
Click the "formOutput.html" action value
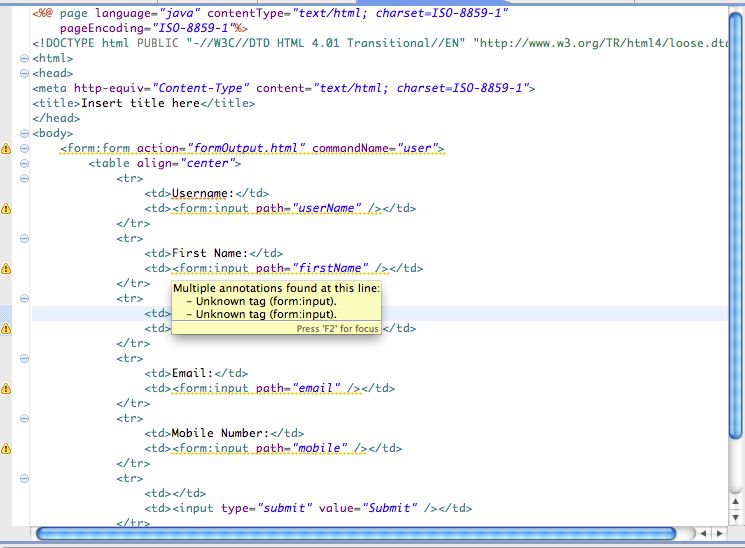click(246, 148)
